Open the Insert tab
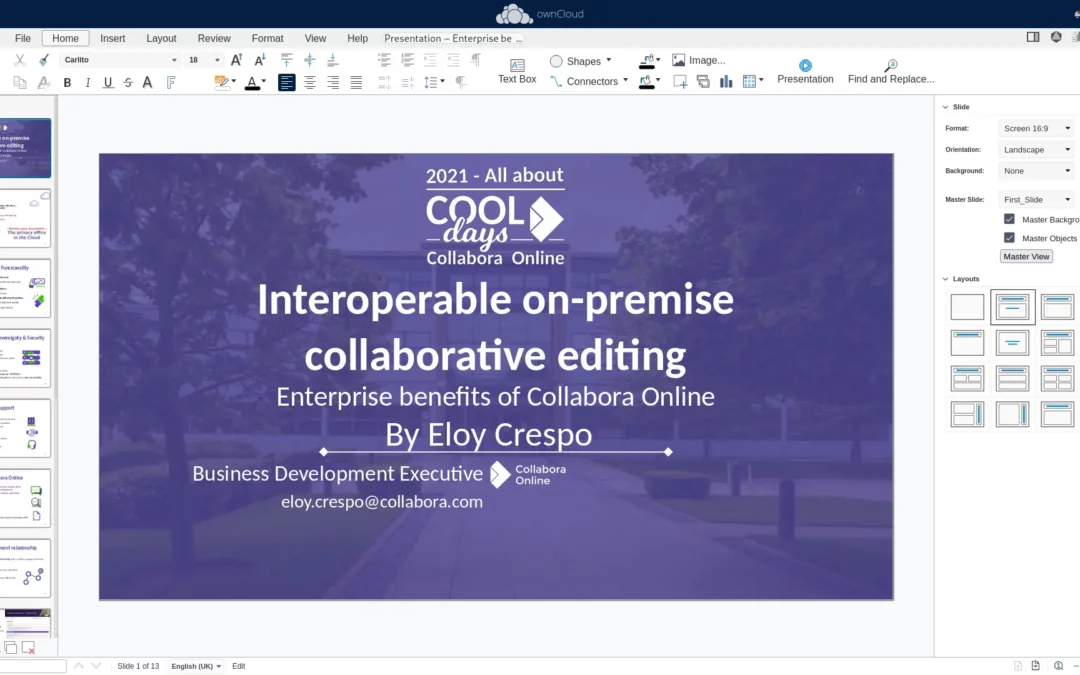The image size is (1080, 675). [x=112, y=39]
